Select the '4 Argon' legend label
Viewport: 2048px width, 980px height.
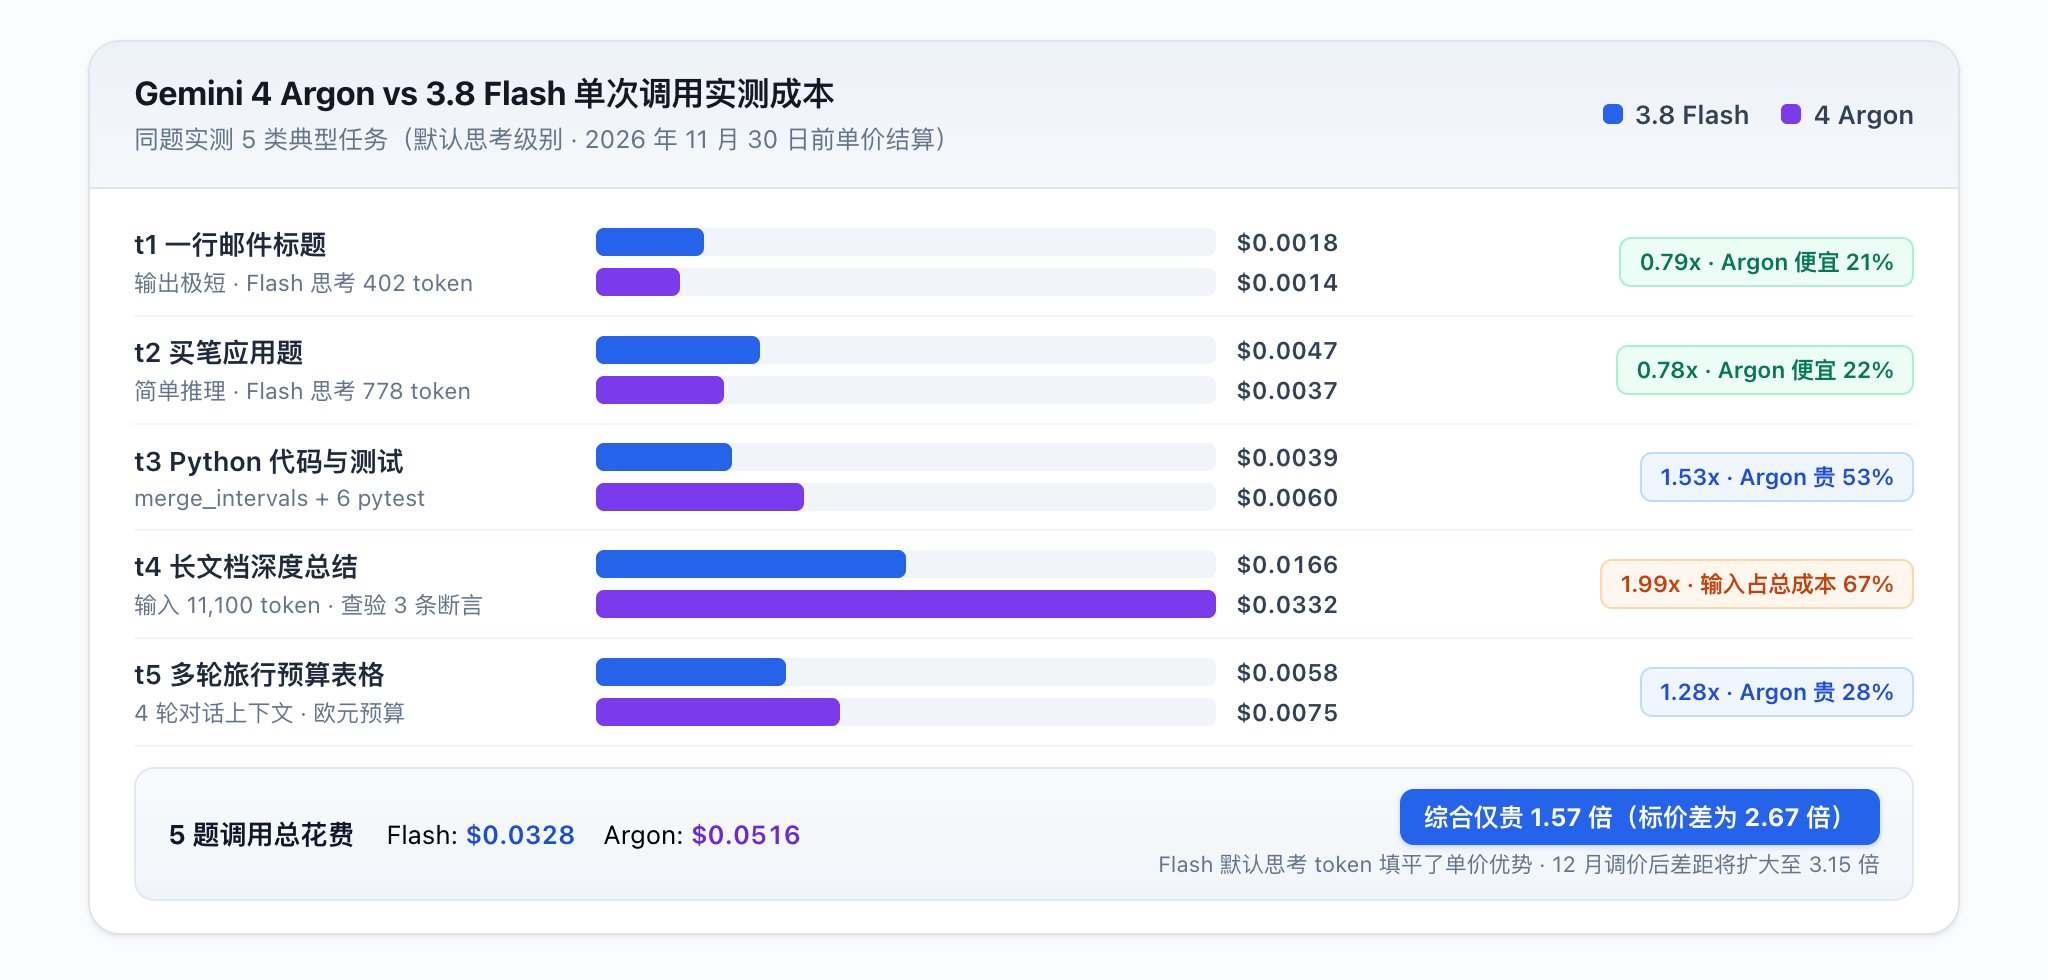pyautogui.click(x=1864, y=115)
